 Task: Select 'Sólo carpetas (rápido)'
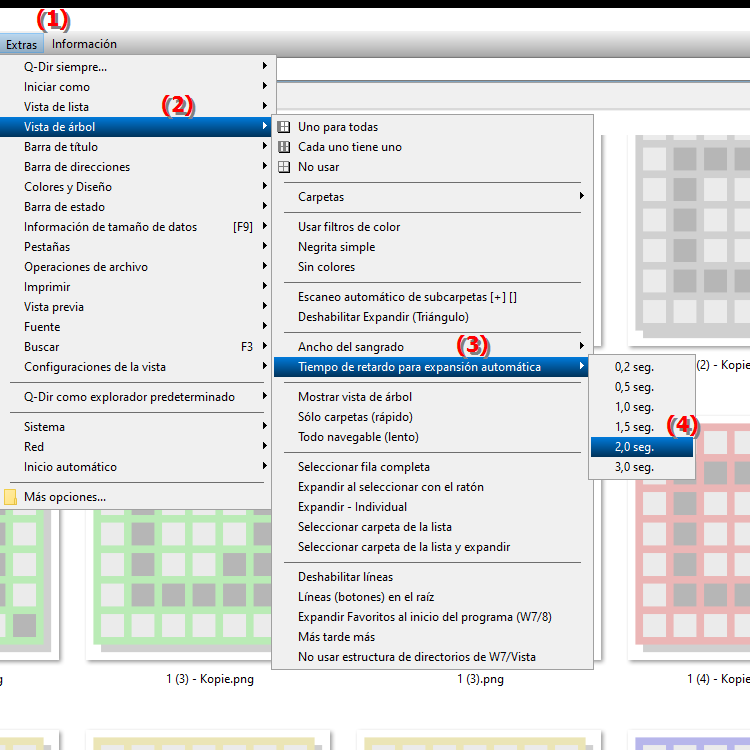click(430, 417)
